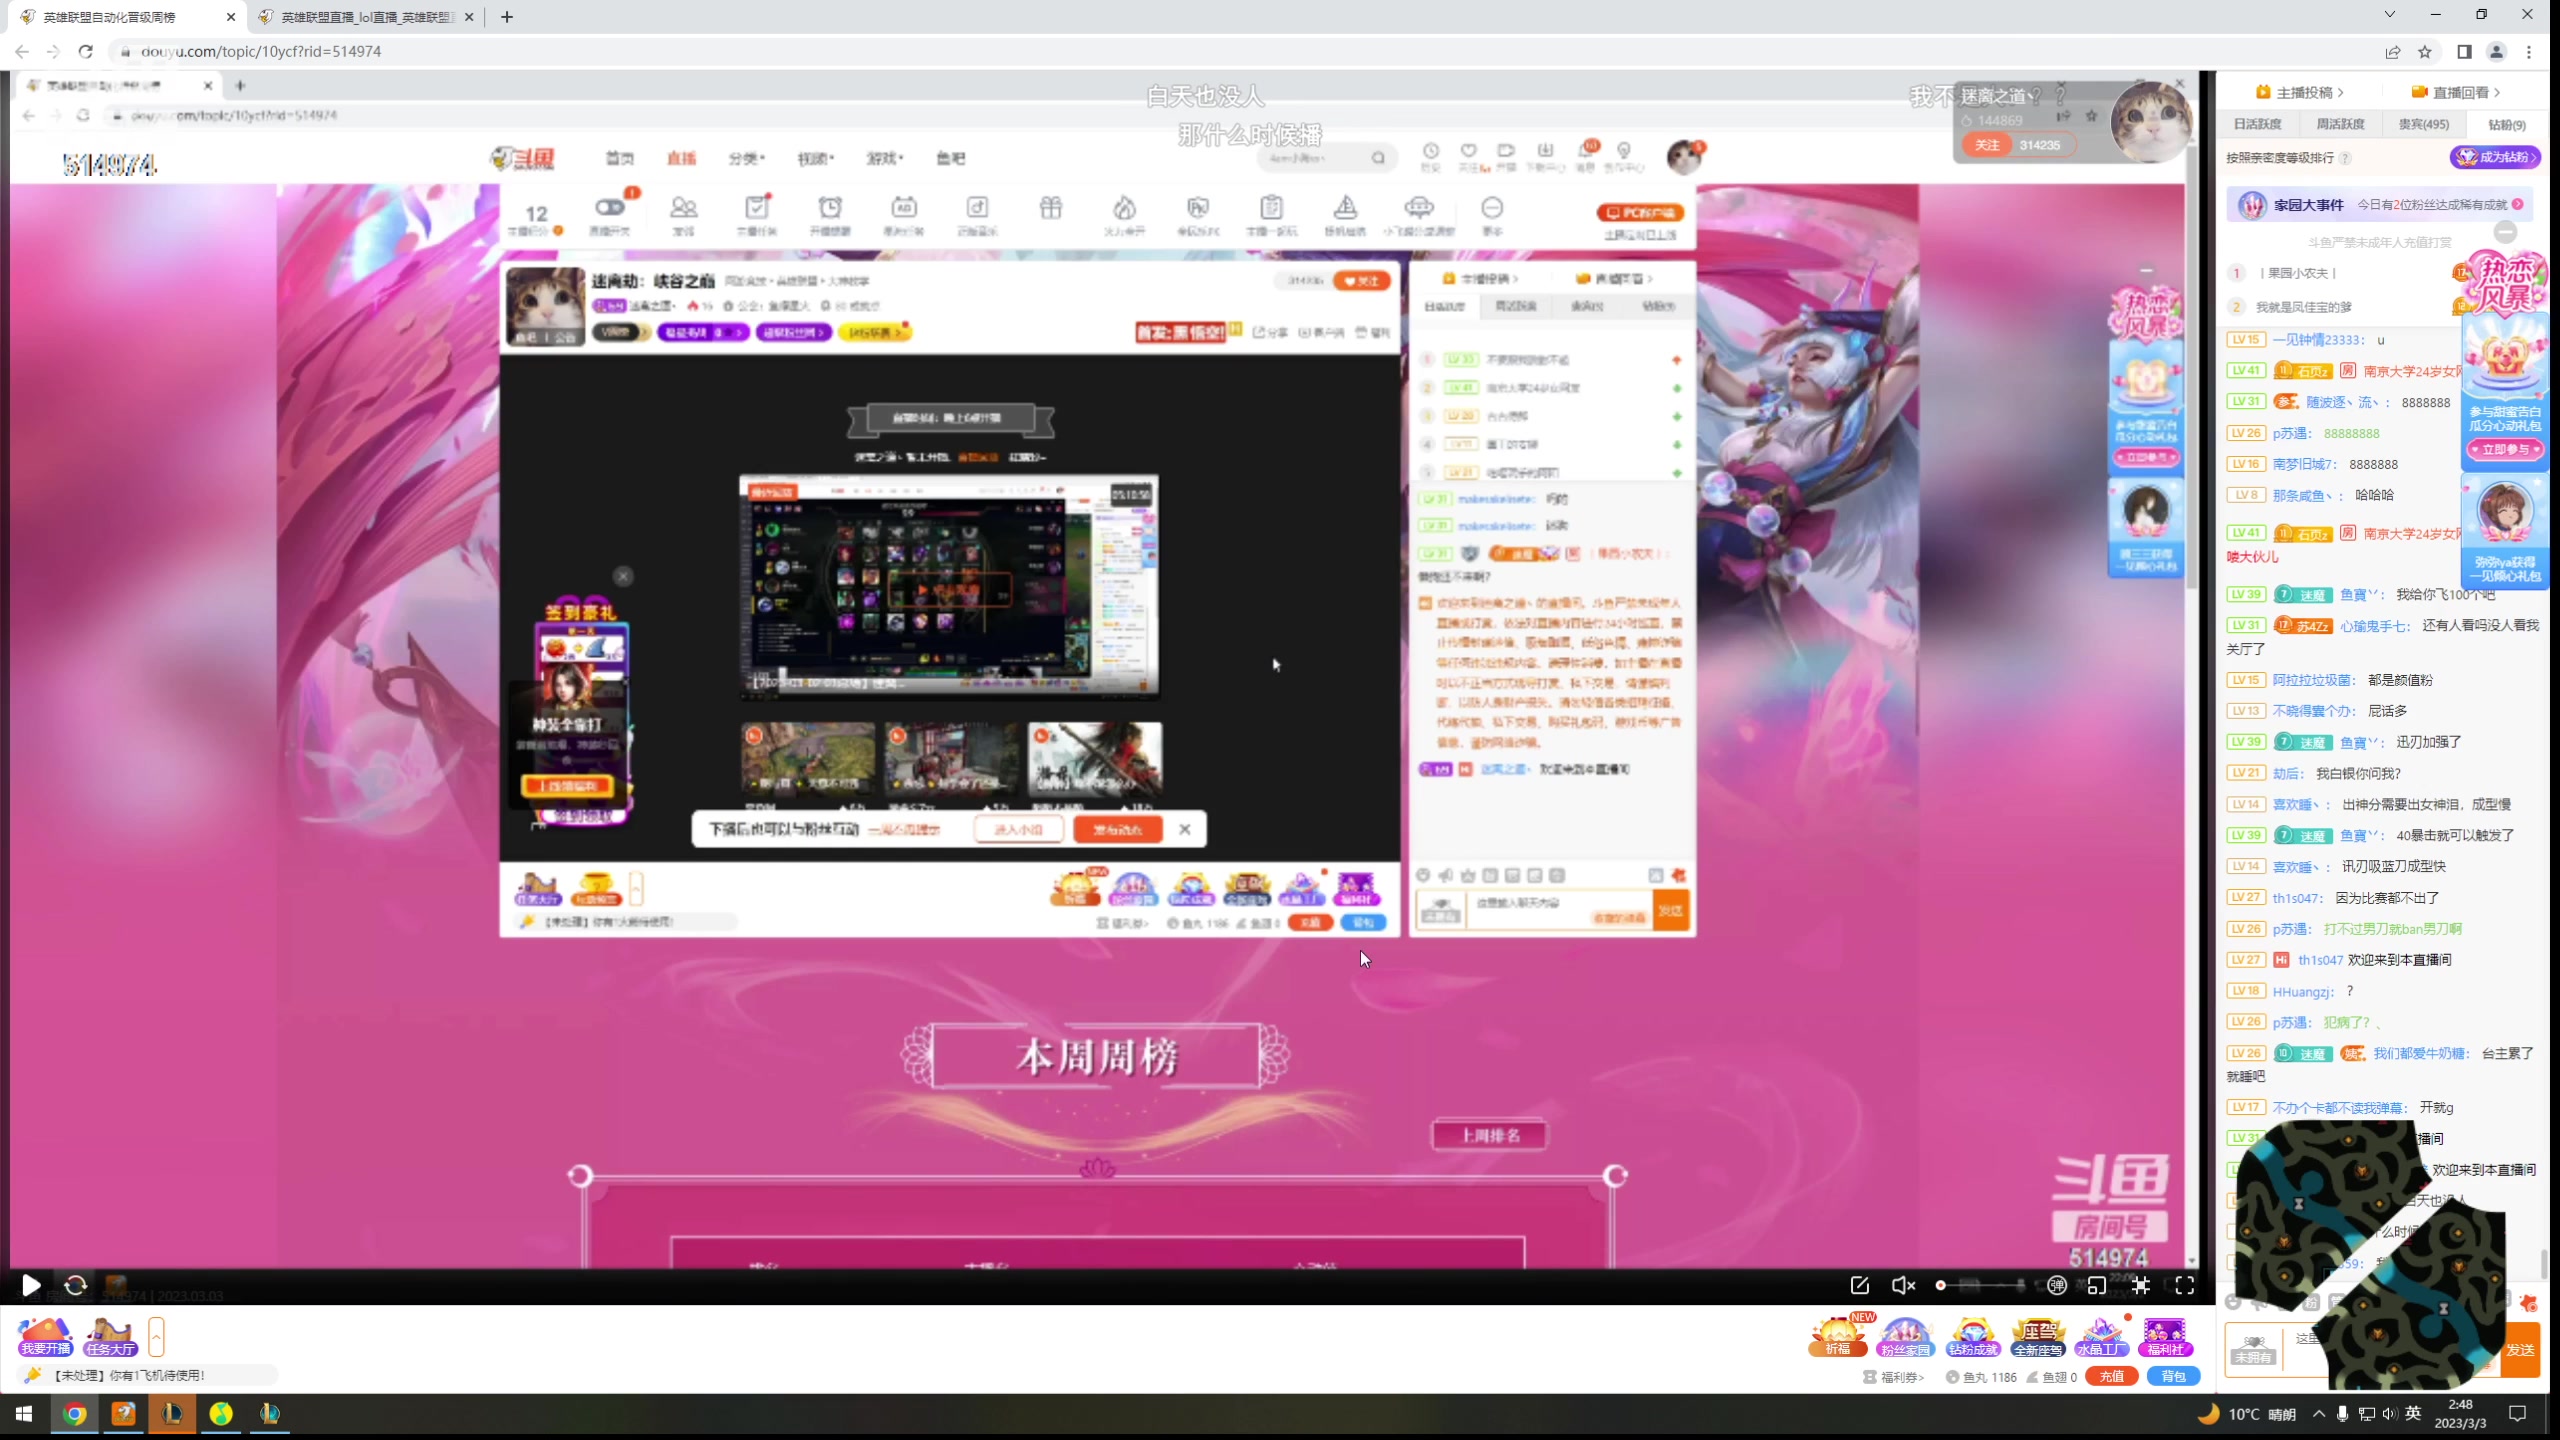Screen dimensions: 2560x1440
Task: Click the 任务大厅 icon
Action: (x=110, y=1336)
